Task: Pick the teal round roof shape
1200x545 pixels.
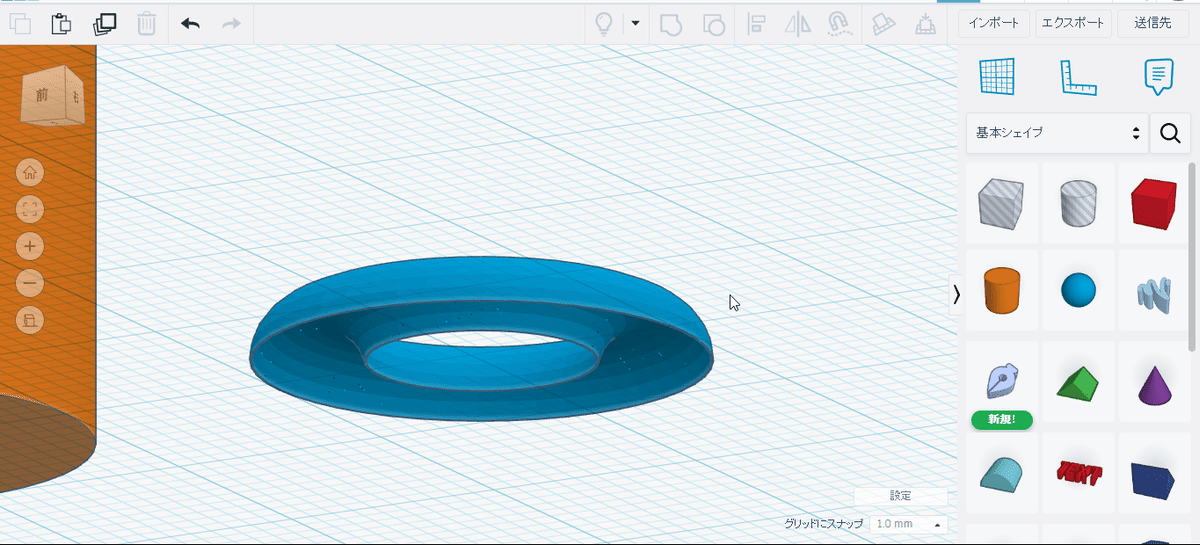Action: point(1000,472)
